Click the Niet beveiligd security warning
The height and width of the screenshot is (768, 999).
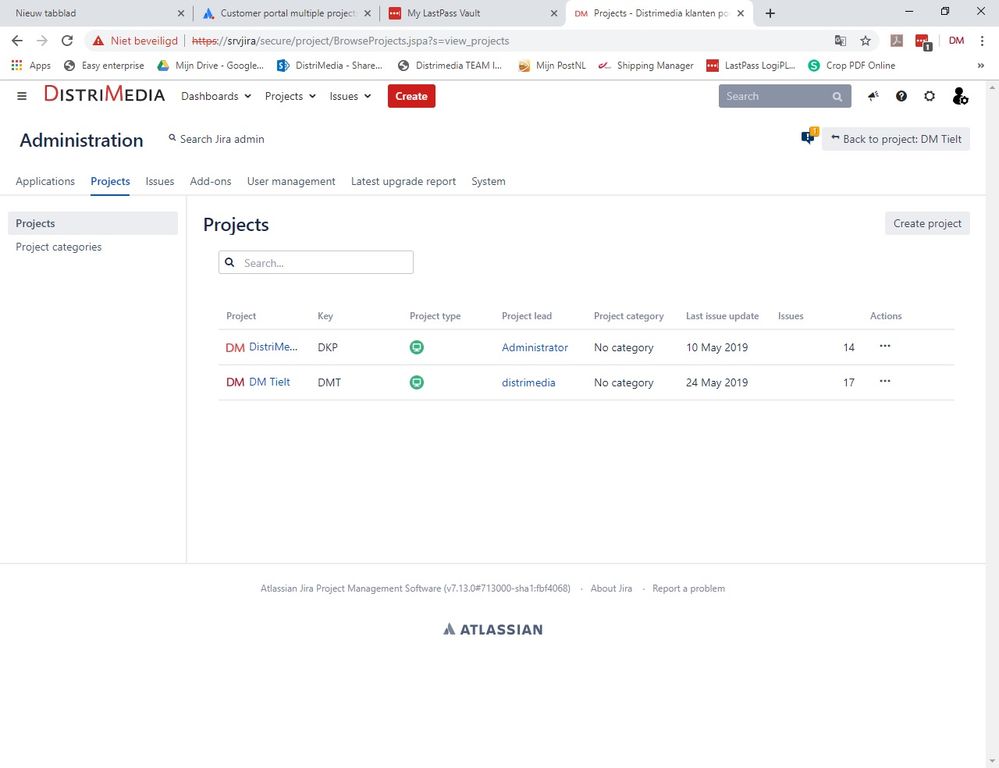click(135, 41)
